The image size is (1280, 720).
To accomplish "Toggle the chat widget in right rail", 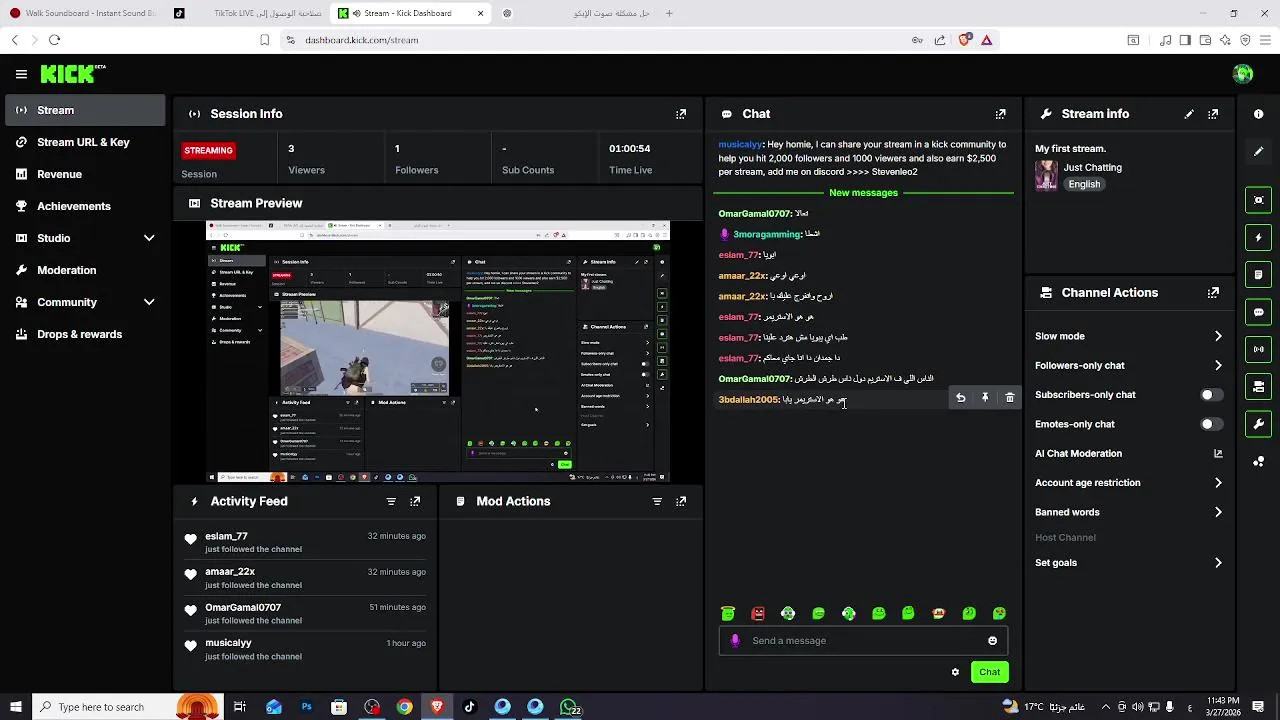I will 1259,312.
